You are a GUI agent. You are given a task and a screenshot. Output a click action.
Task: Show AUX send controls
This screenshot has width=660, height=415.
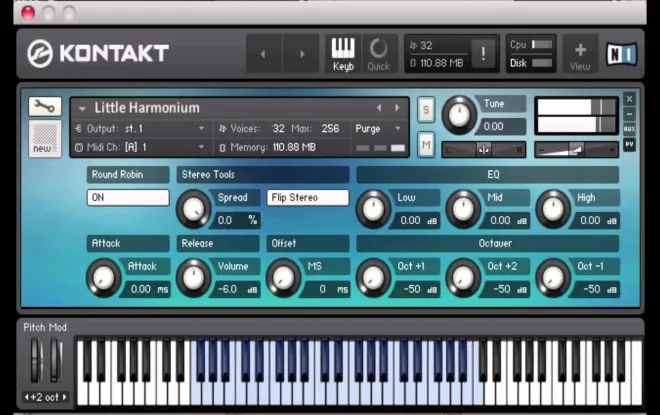pos(629,129)
